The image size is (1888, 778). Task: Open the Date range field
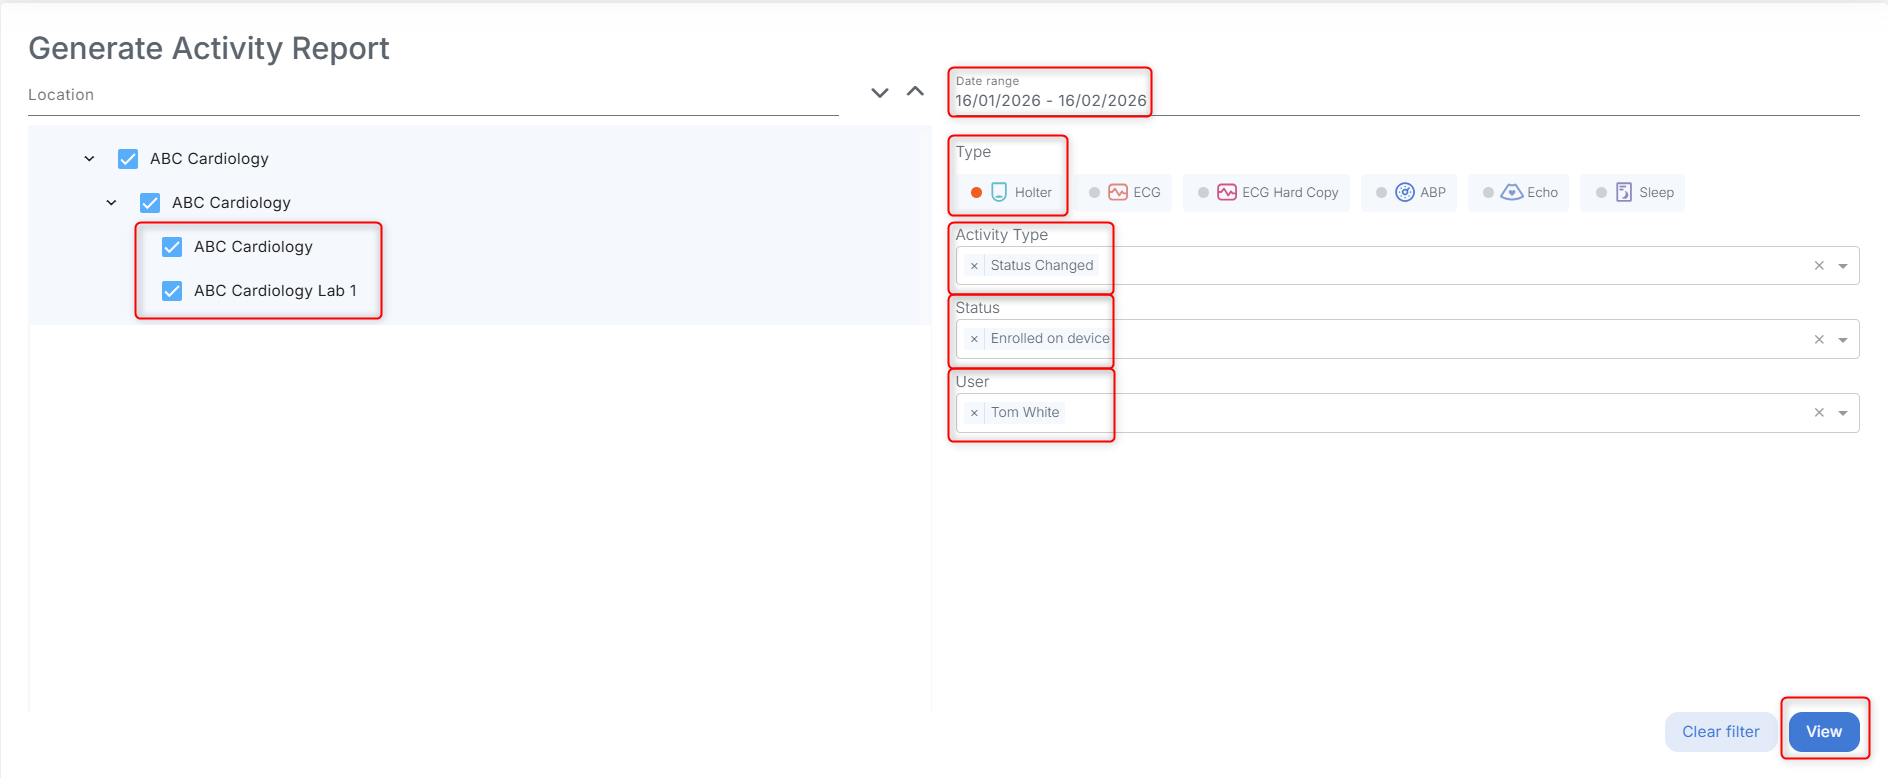(1050, 100)
